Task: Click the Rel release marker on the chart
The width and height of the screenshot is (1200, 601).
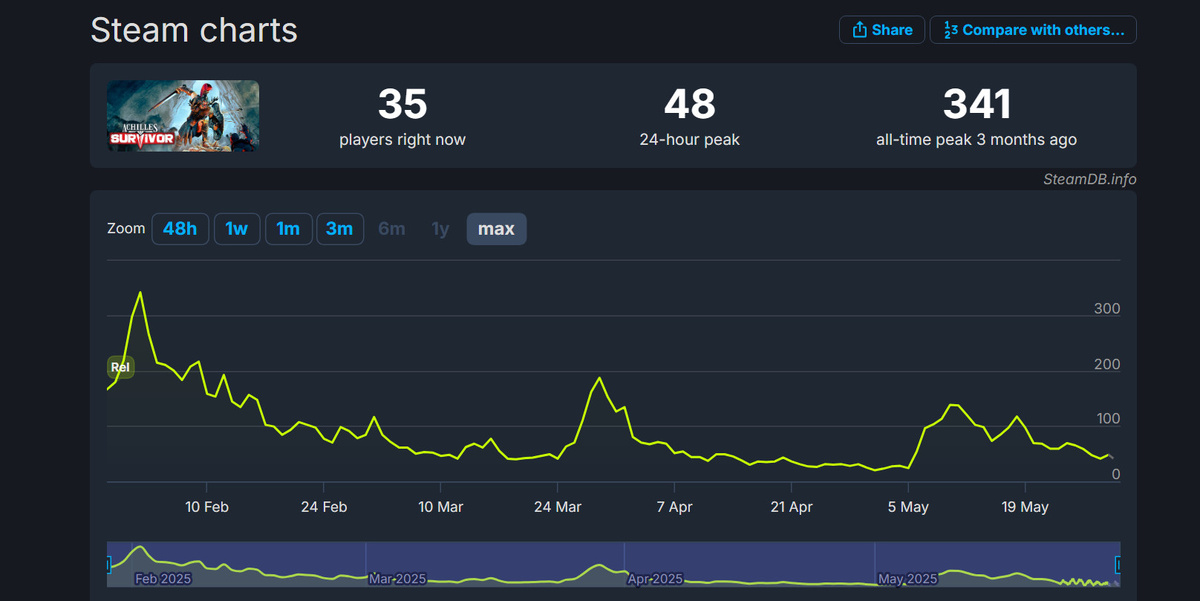Action: click(x=120, y=367)
